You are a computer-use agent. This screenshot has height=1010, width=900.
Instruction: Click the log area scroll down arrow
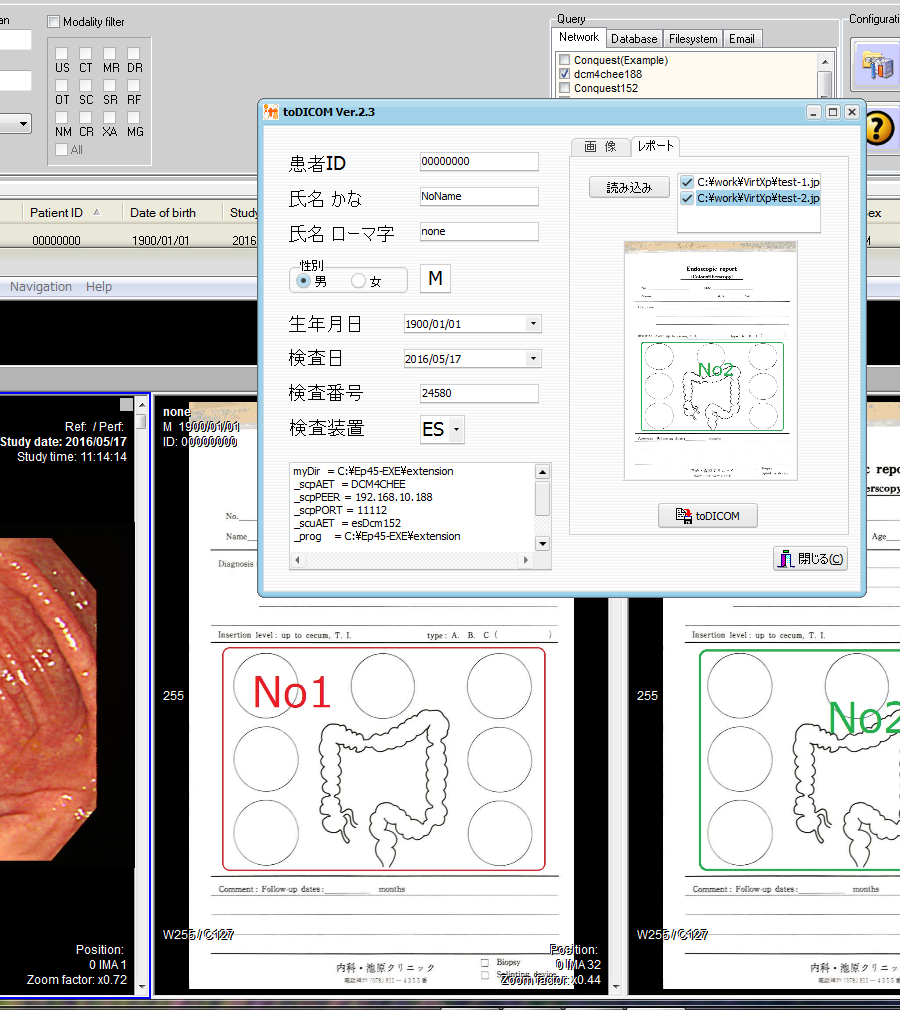pos(542,544)
